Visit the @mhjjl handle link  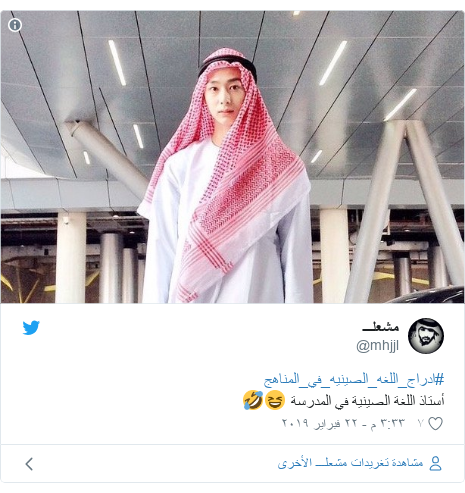[377, 346]
